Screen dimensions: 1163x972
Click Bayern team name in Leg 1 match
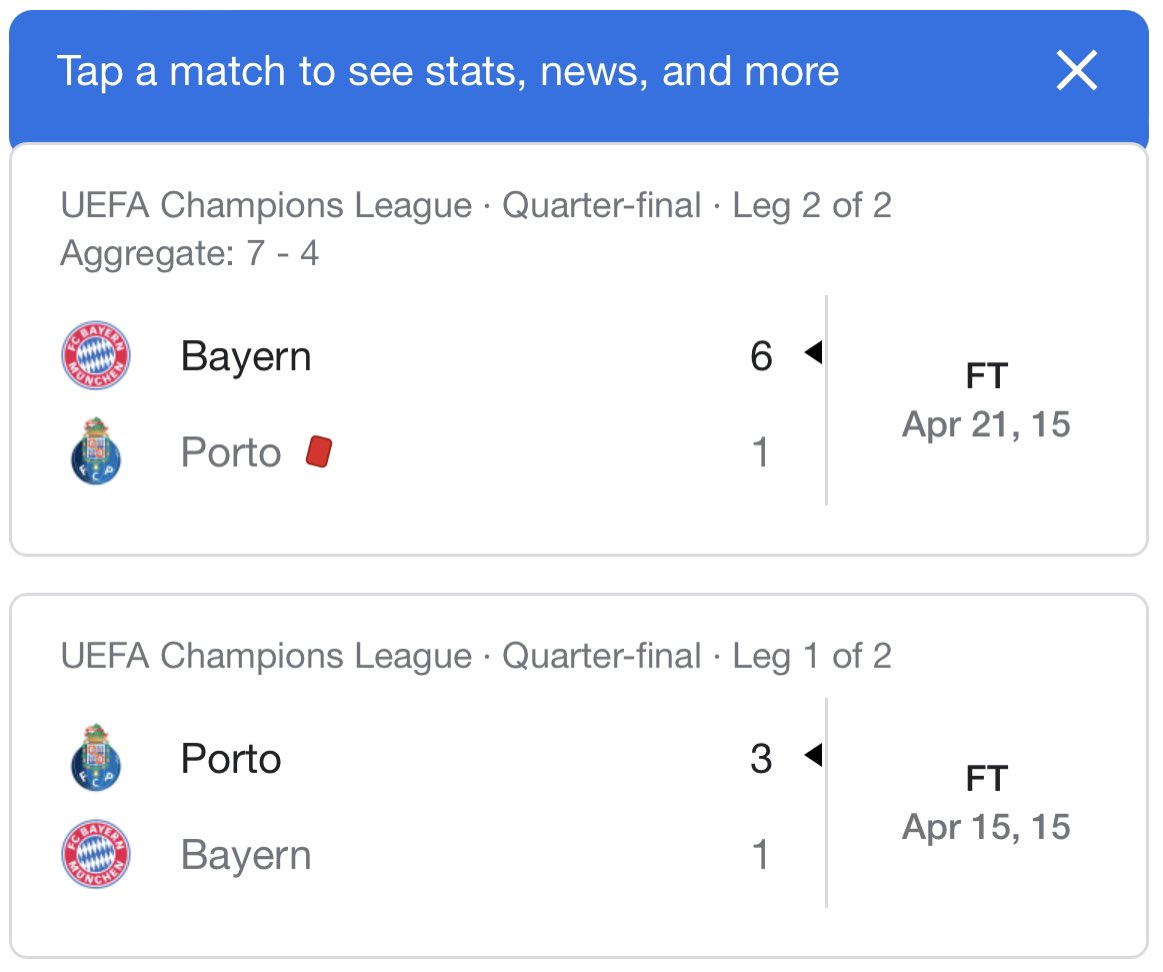click(x=246, y=856)
